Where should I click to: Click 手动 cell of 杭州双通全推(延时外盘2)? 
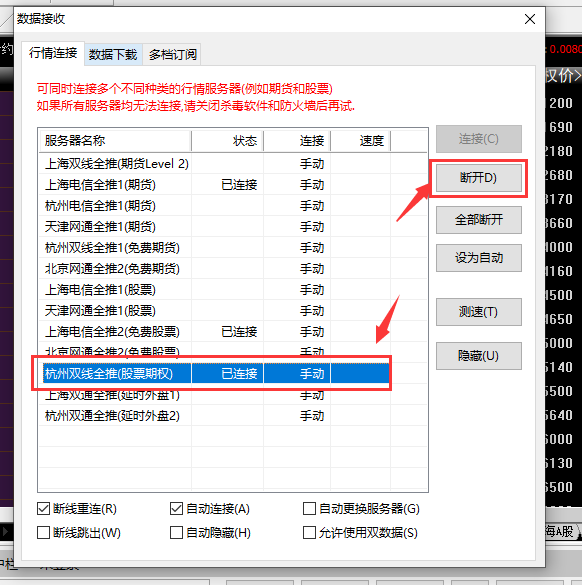pos(312,415)
